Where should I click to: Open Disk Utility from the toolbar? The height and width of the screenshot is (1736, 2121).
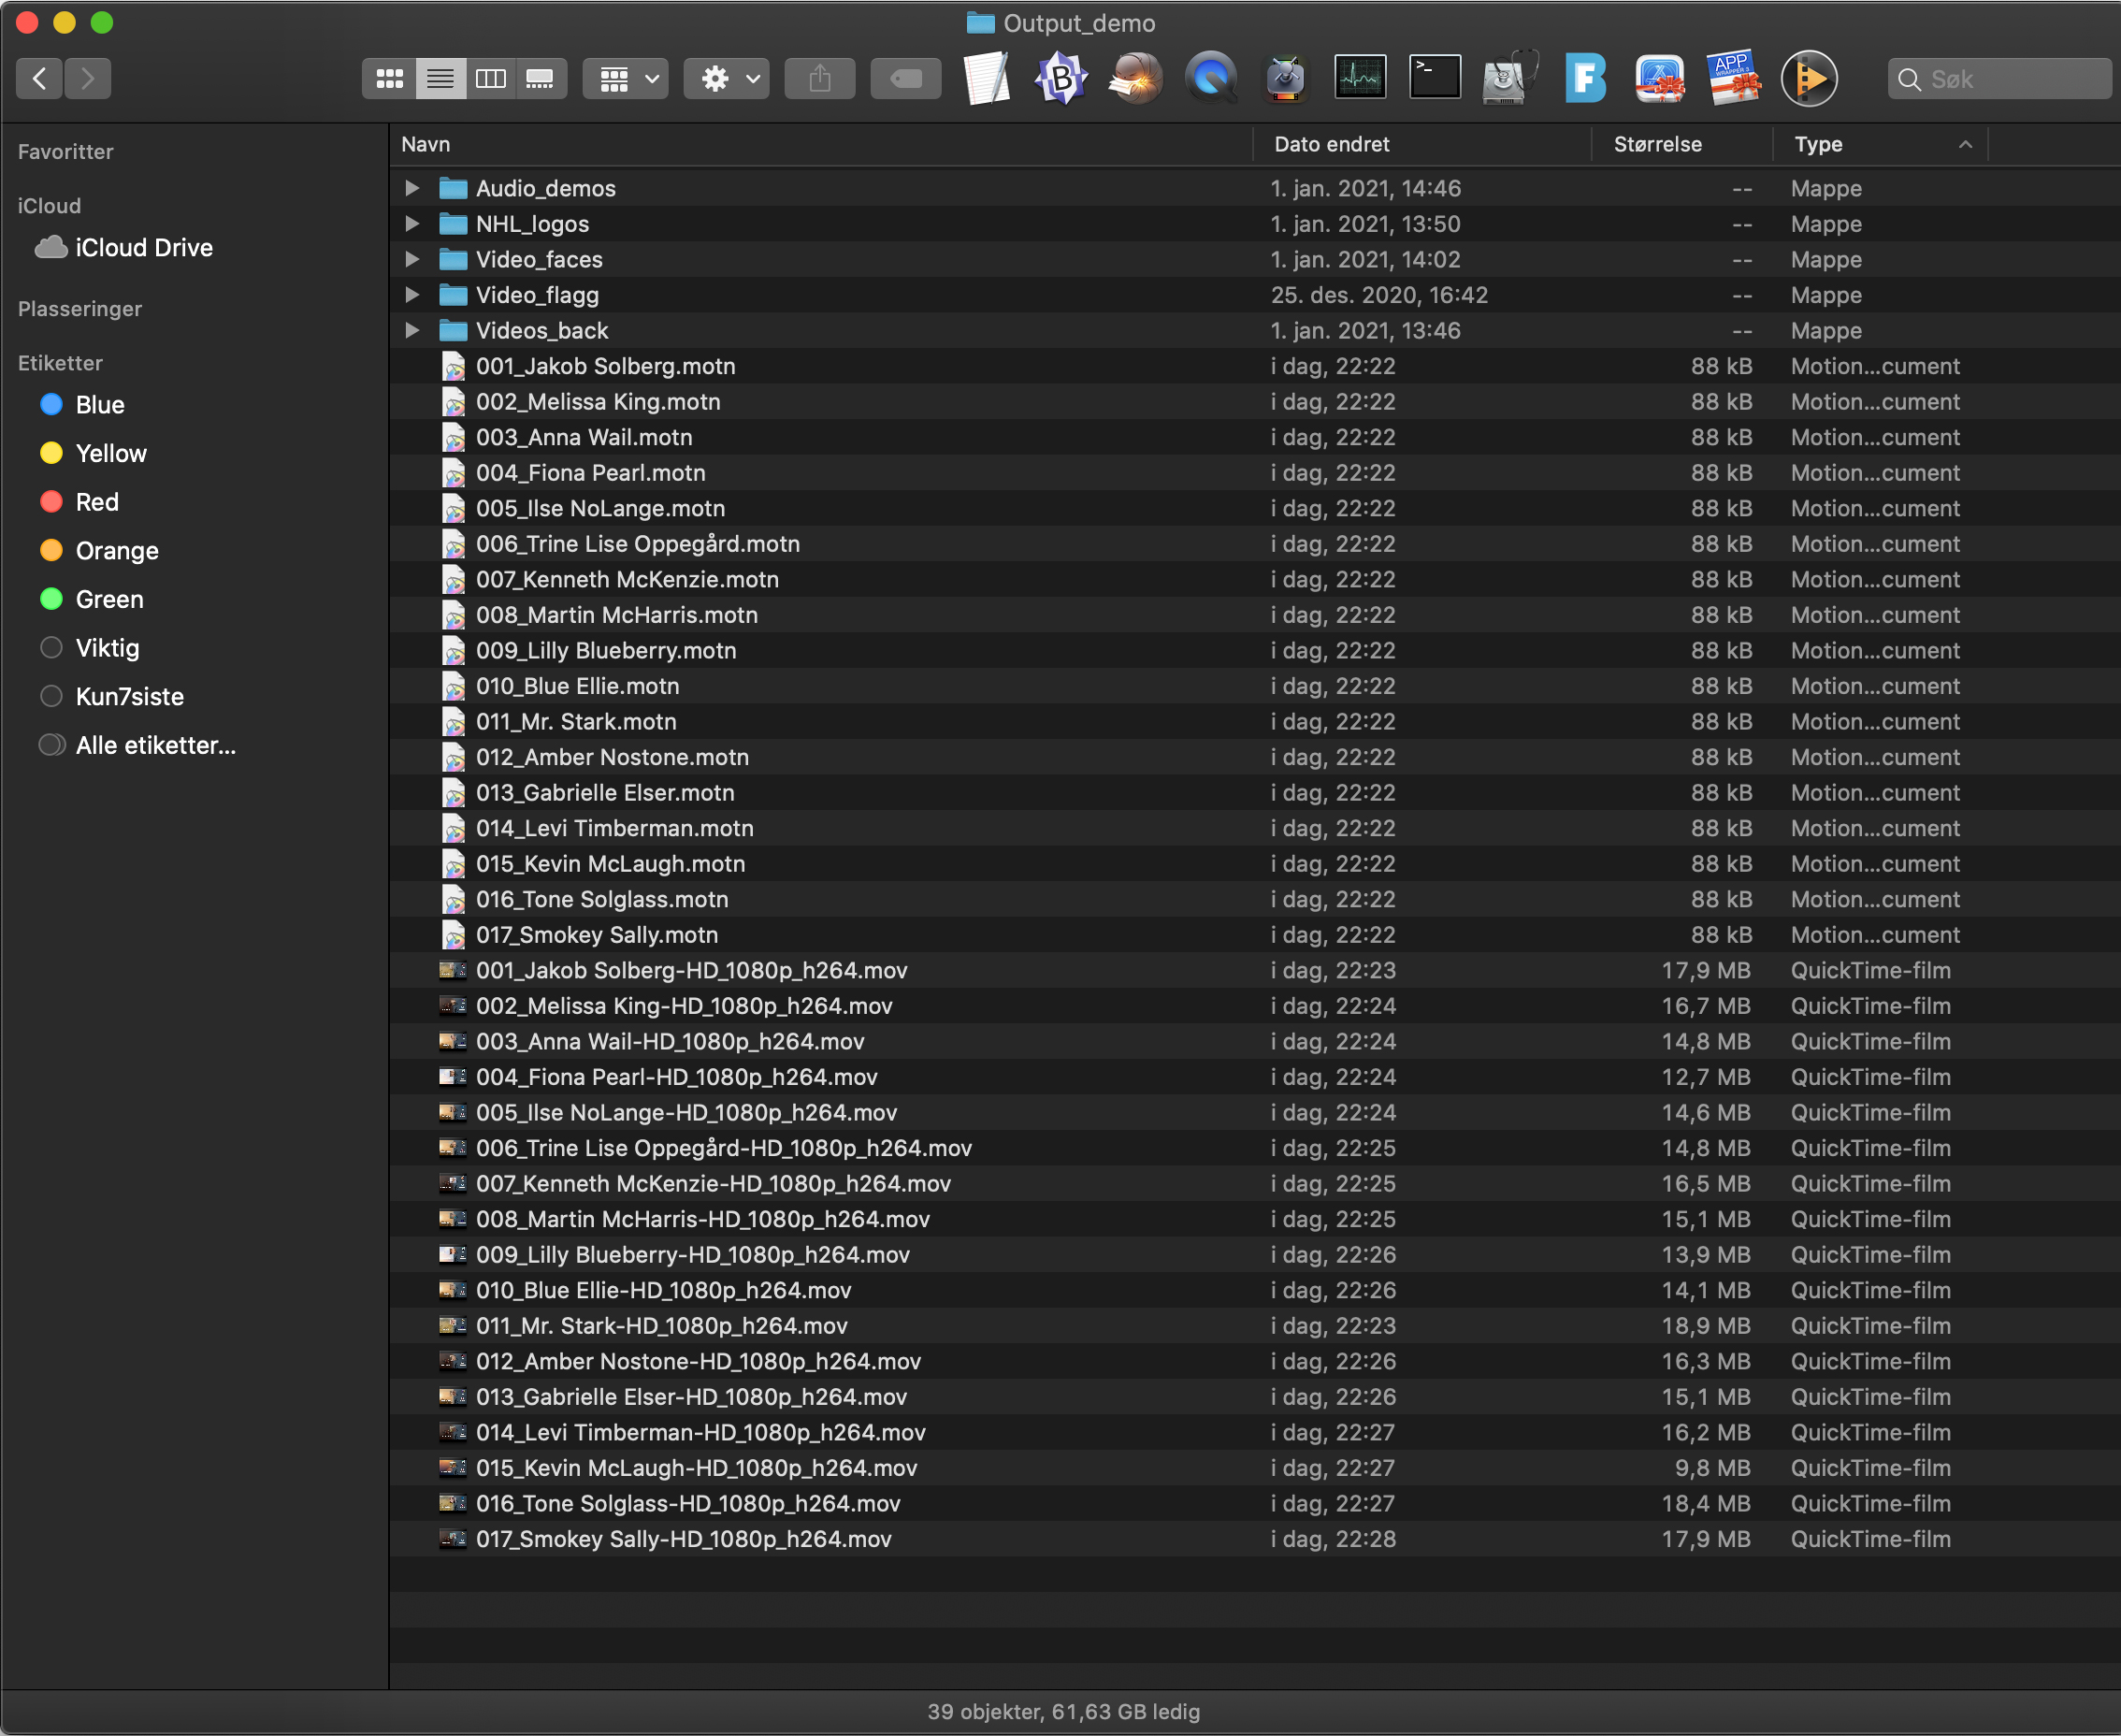coord(1510,78)
